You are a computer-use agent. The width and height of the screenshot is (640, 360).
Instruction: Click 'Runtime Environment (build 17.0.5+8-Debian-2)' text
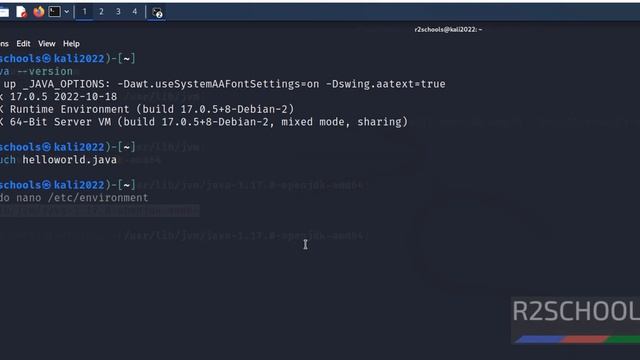152,109
